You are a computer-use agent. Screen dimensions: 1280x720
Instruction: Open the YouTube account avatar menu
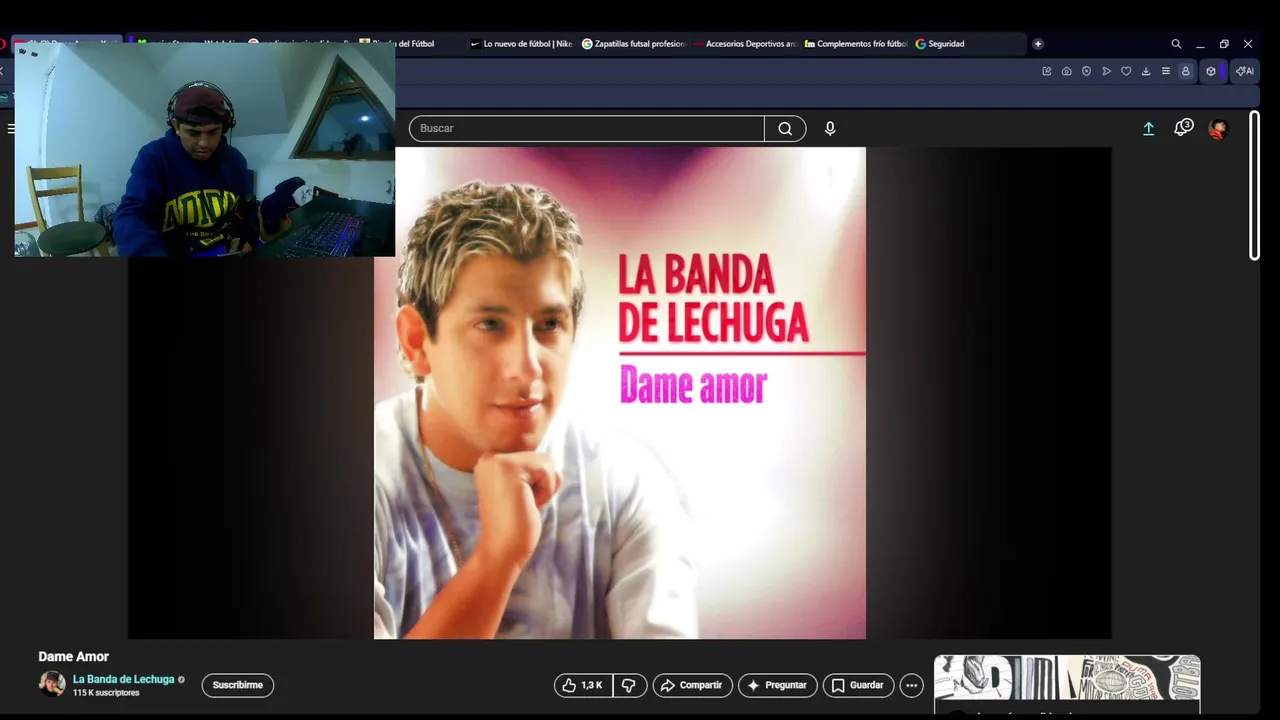[x=1218, y=128]
